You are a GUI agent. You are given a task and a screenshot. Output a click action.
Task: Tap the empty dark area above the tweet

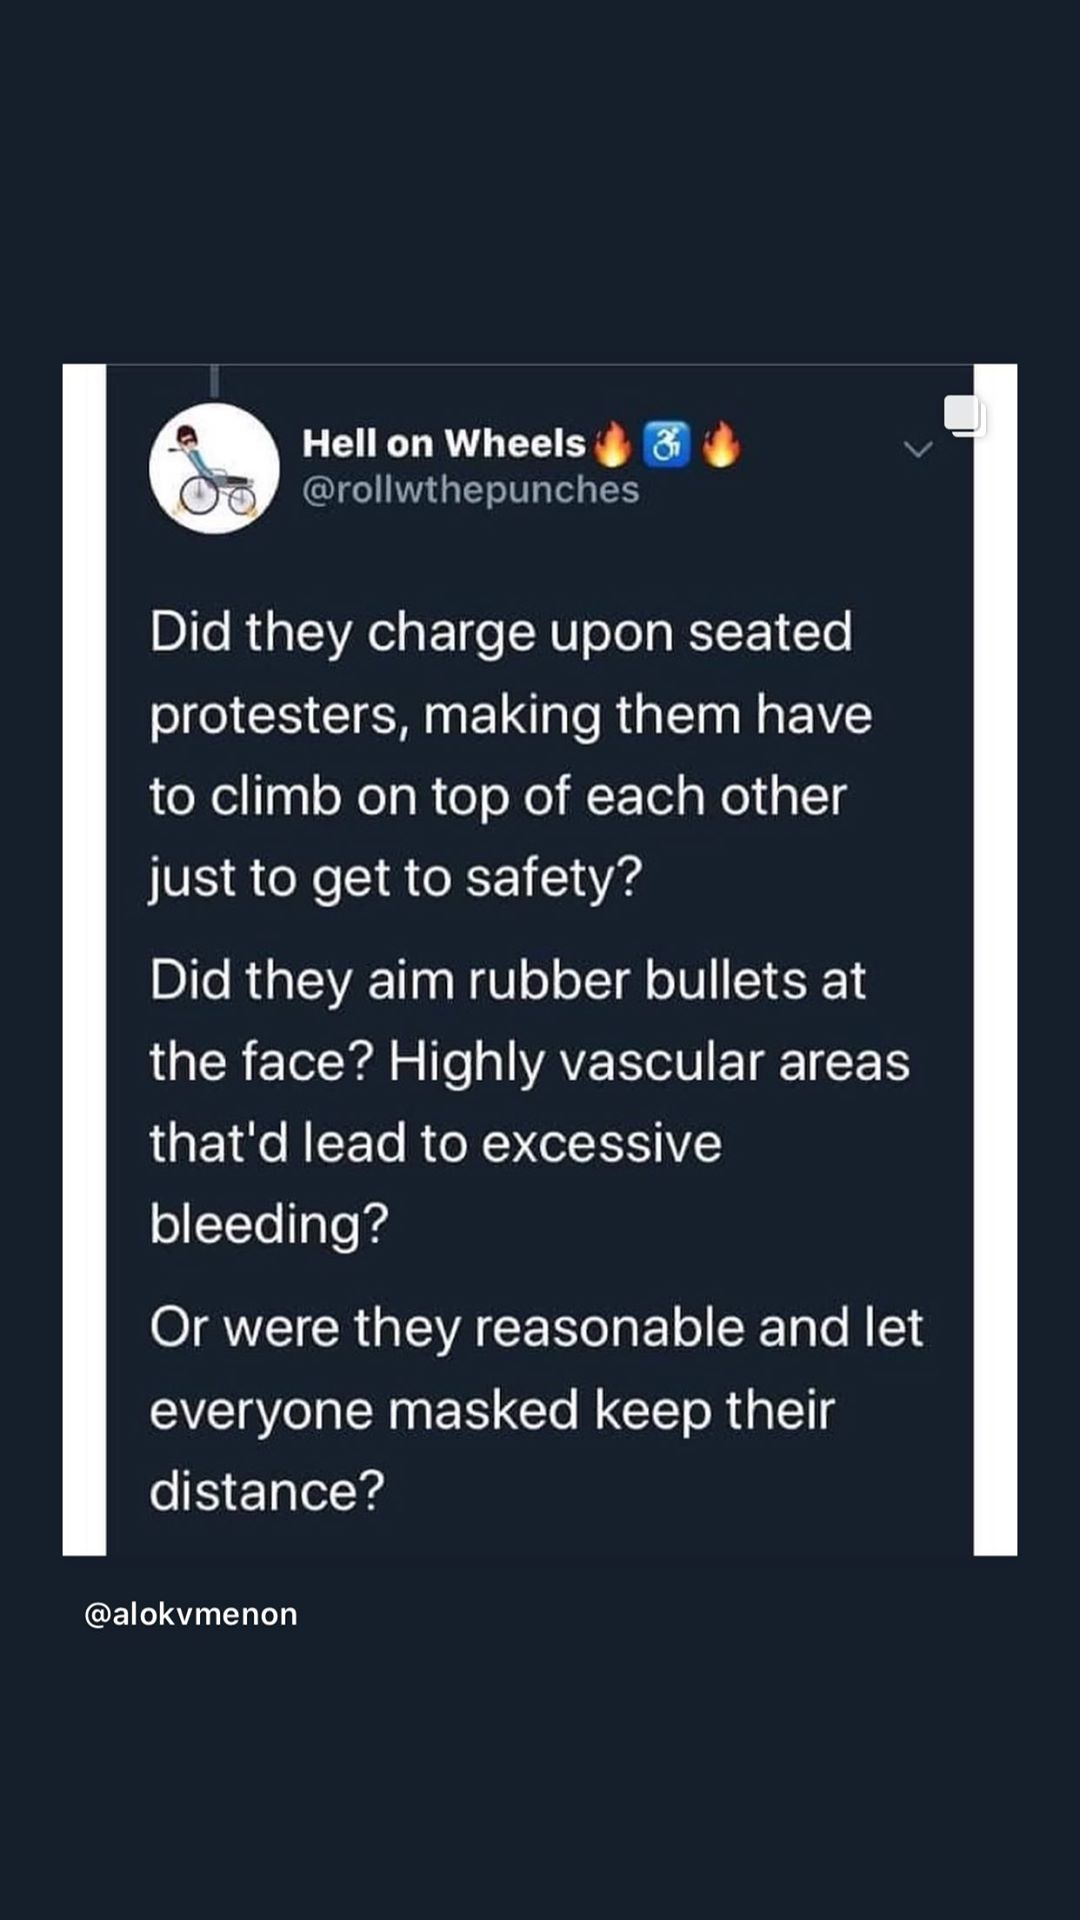click(540, 180)
